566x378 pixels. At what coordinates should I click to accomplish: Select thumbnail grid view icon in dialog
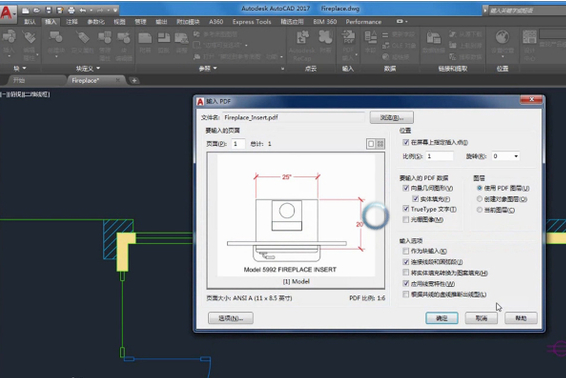(x=380, y=144)
